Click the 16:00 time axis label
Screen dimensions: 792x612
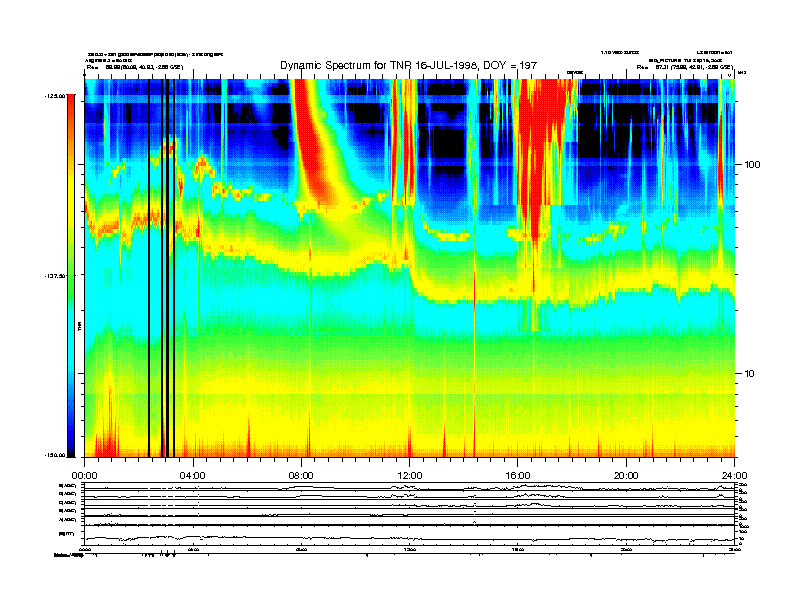point(518,476)
